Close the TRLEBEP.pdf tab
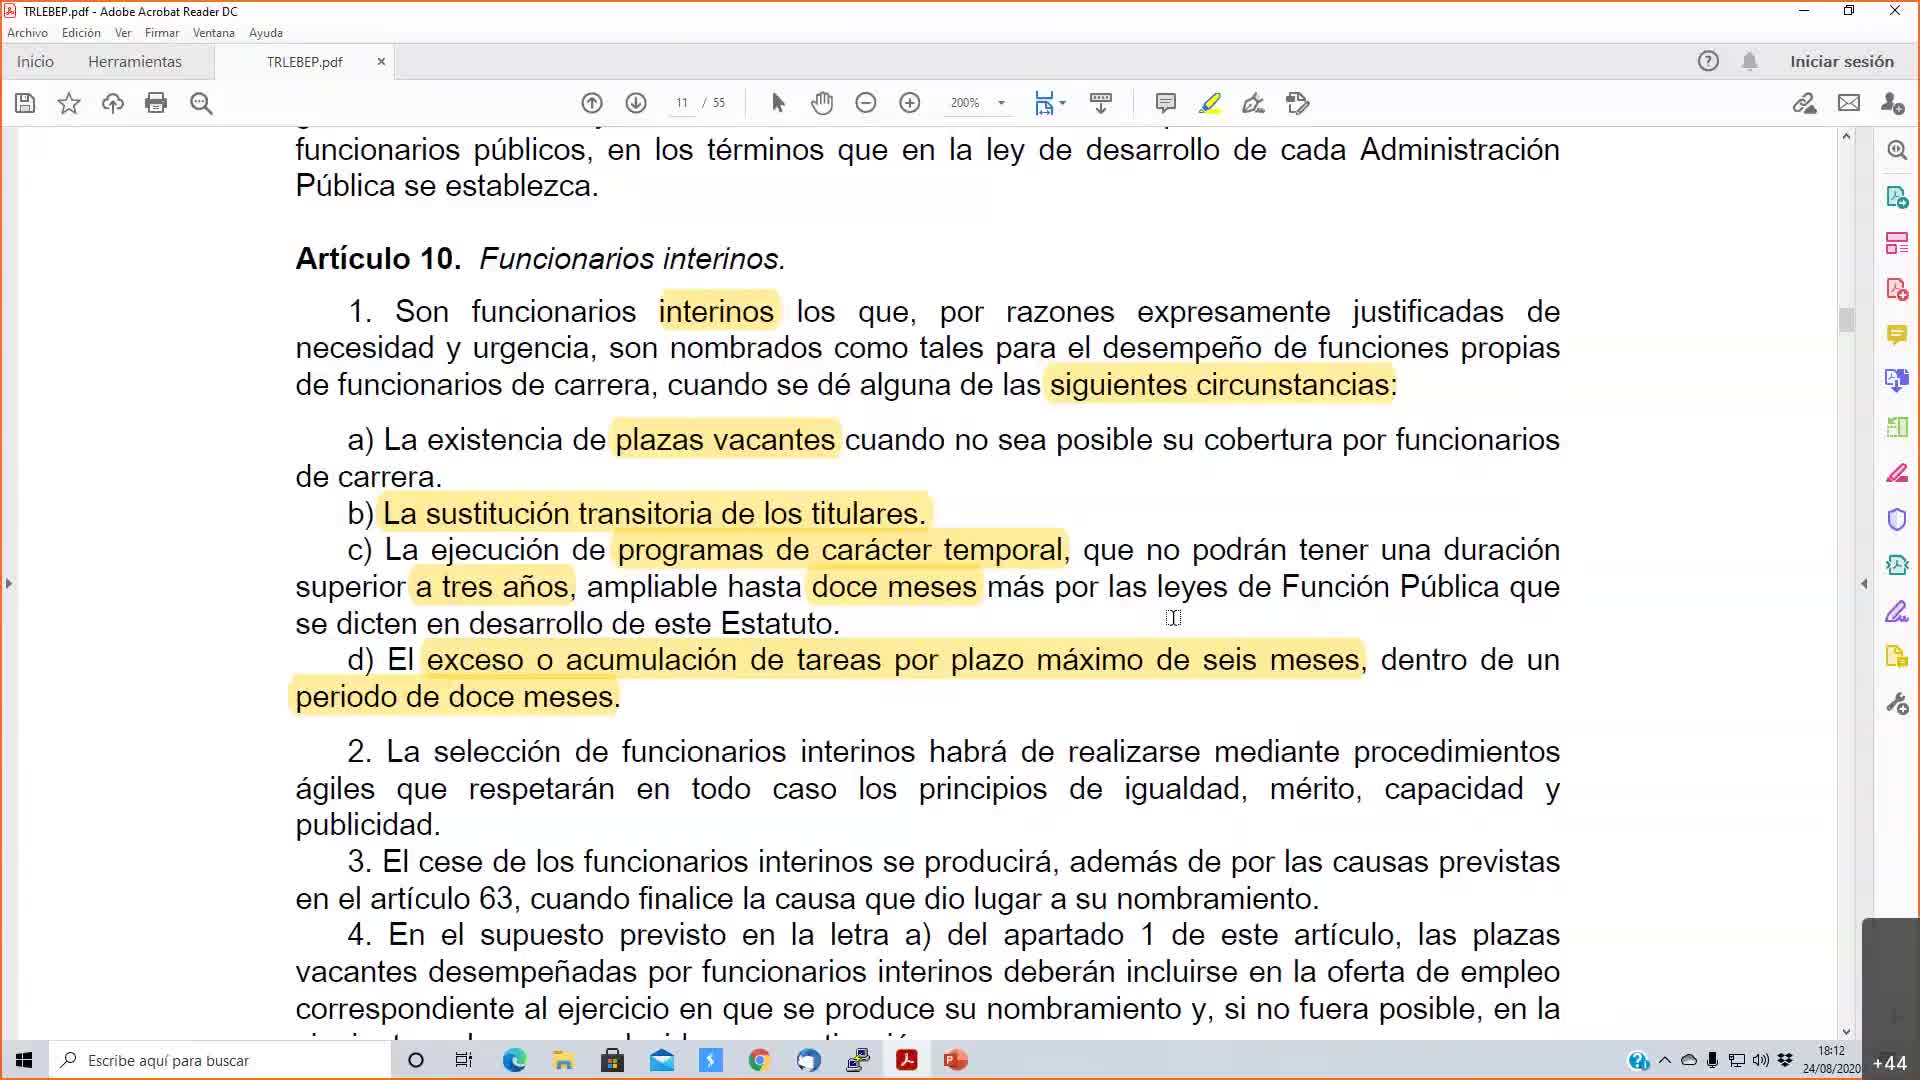The image size is (1920, 1080). click(x=381, y=61)
